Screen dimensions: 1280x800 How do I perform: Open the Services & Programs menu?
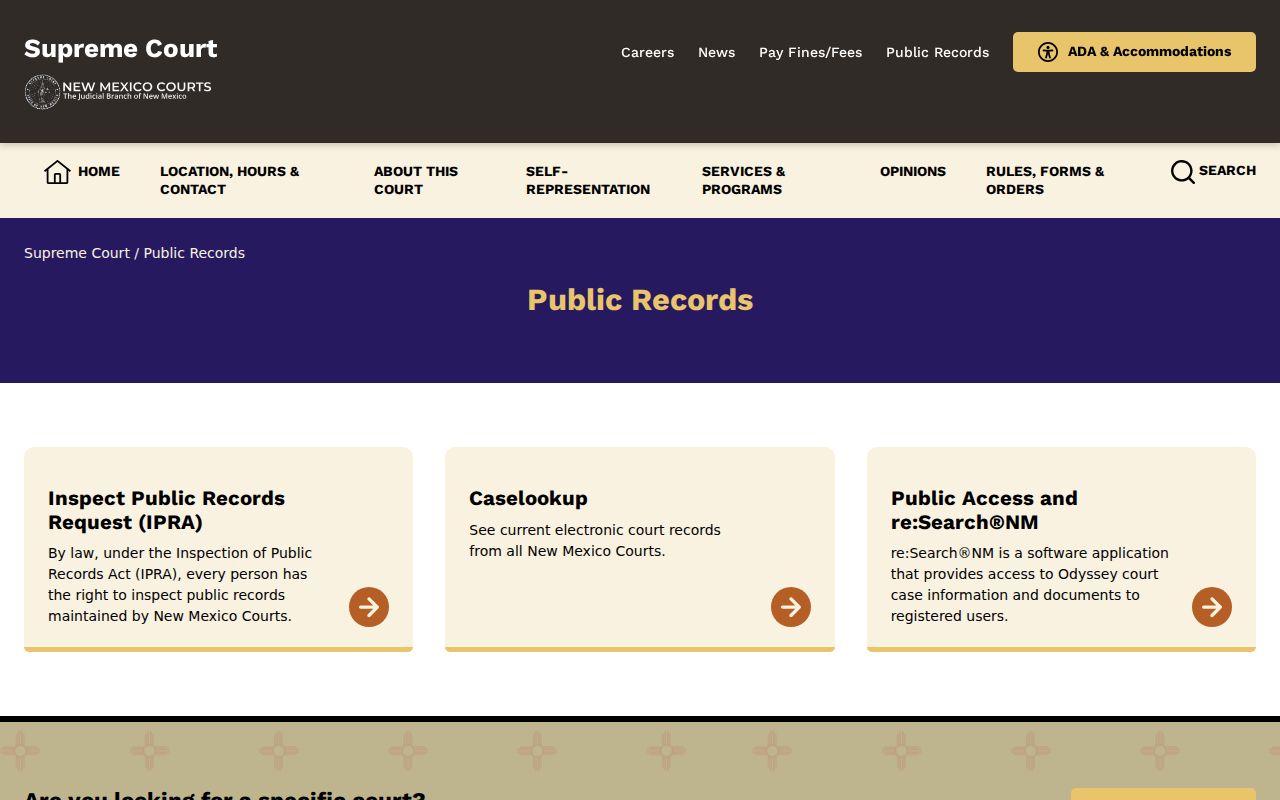coord(744,180)
